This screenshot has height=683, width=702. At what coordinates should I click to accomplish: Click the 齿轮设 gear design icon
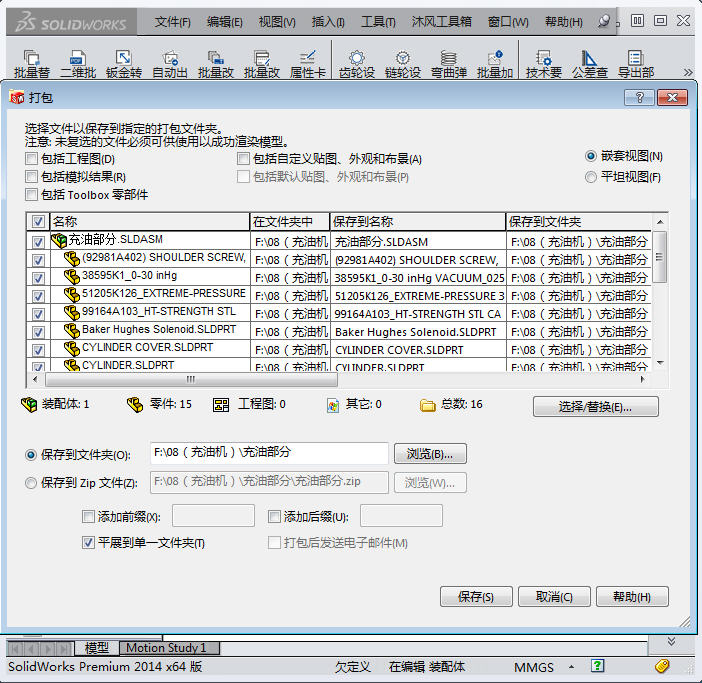[x=356, y=64]
